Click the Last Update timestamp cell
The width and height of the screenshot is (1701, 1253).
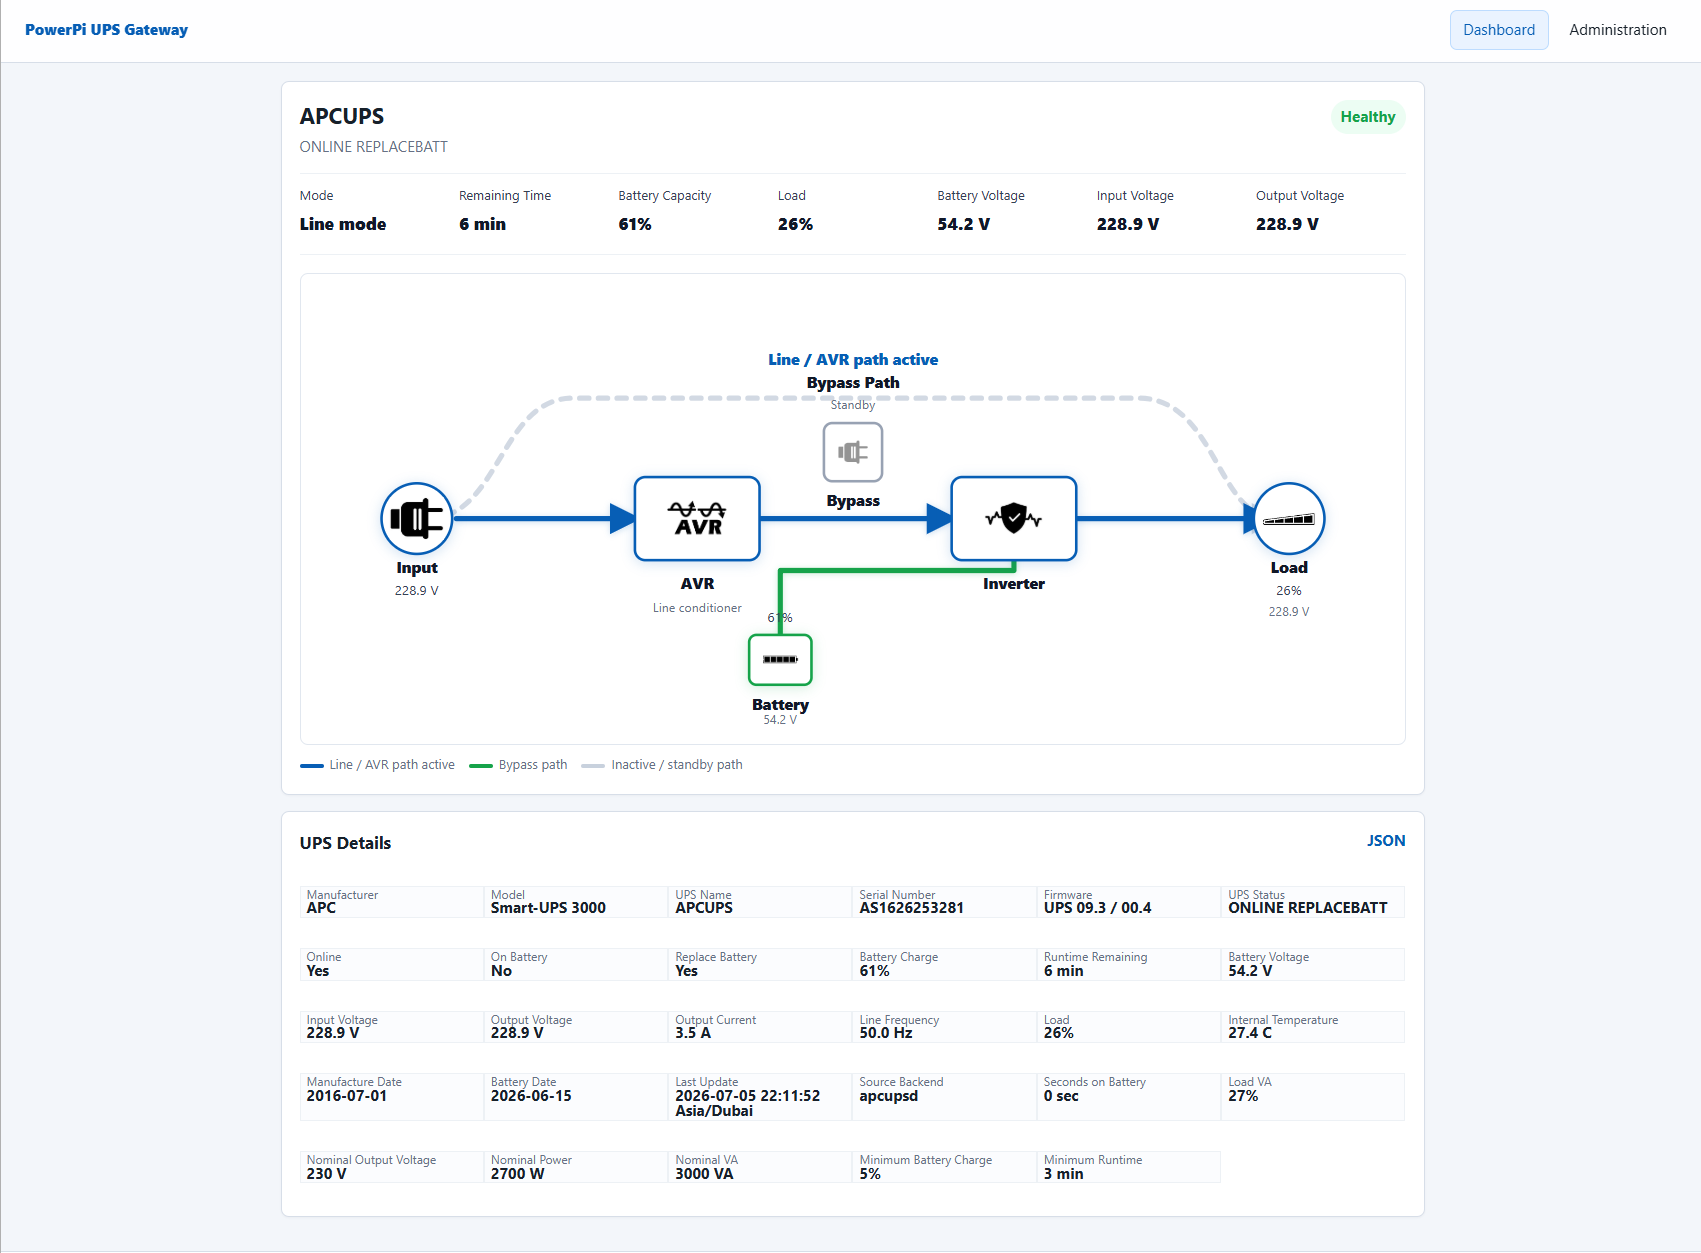point(760,1097)
